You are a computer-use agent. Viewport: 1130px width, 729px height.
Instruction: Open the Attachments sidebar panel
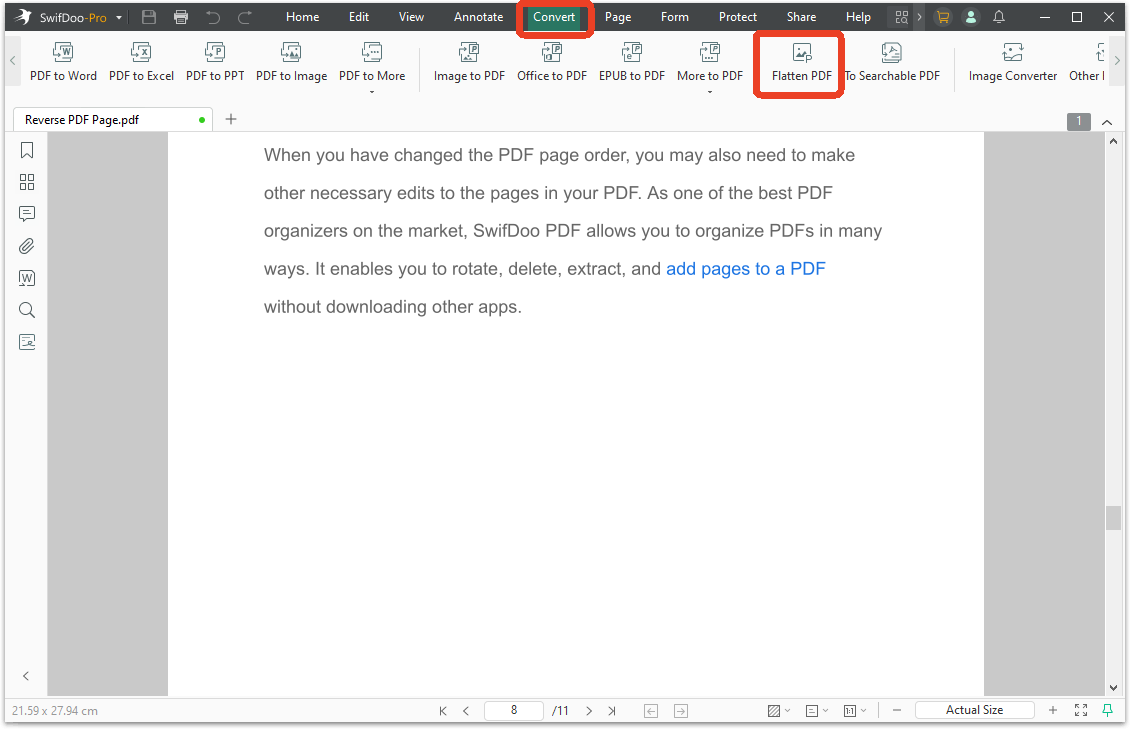27,246
